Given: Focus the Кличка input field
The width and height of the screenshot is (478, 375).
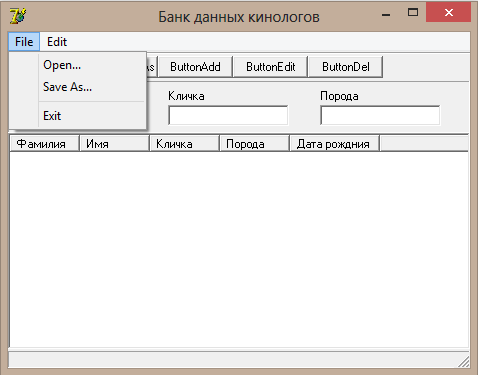Looking at the screenshot, I should (x=228, y=115).
